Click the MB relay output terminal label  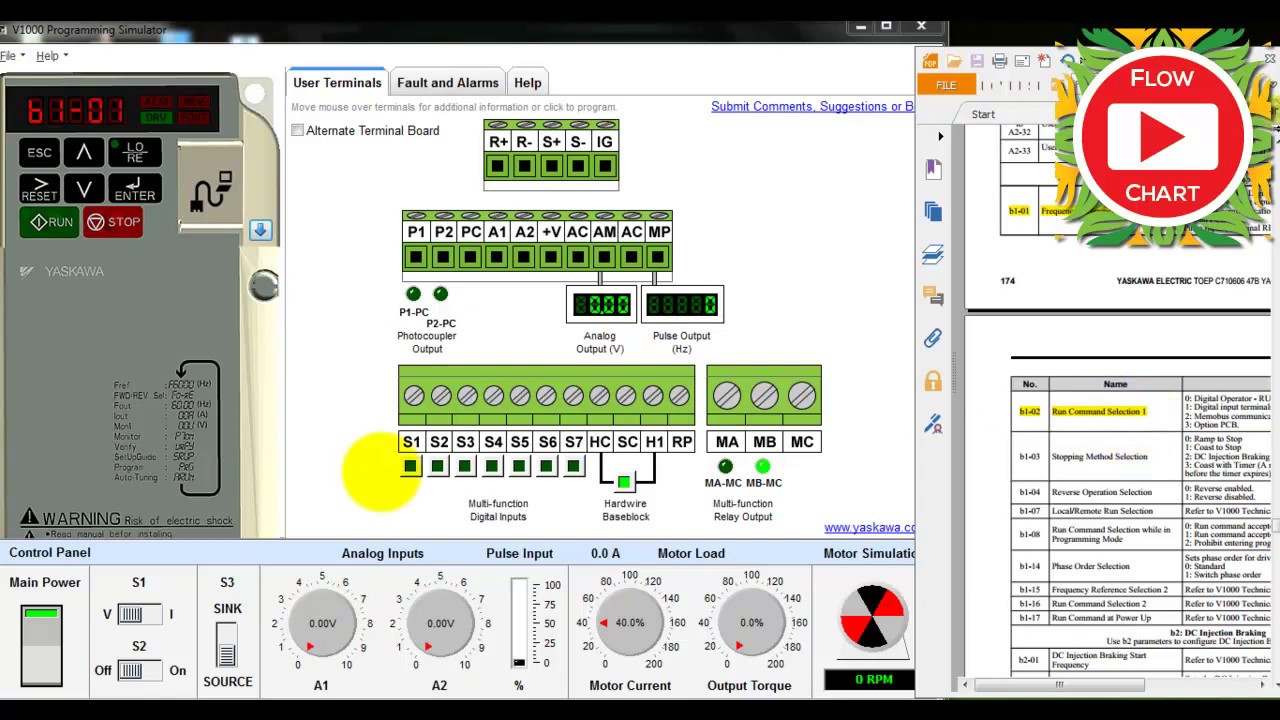[764, 442]
